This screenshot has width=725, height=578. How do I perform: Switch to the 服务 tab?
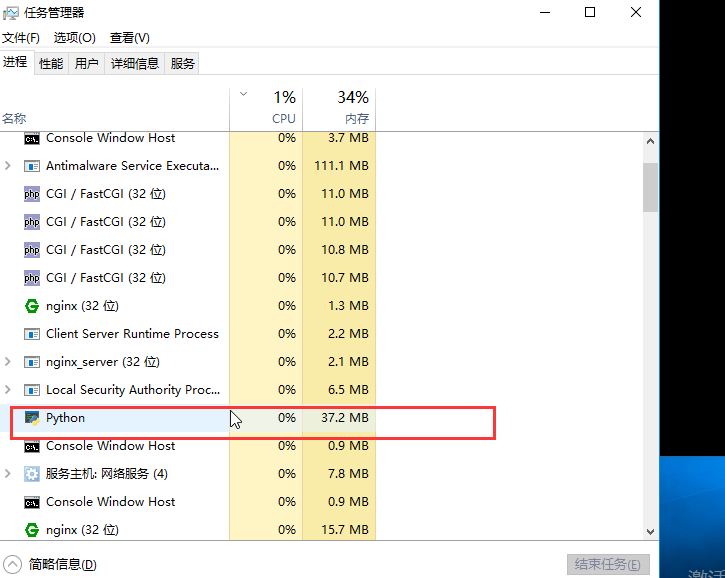coord(182,63)
